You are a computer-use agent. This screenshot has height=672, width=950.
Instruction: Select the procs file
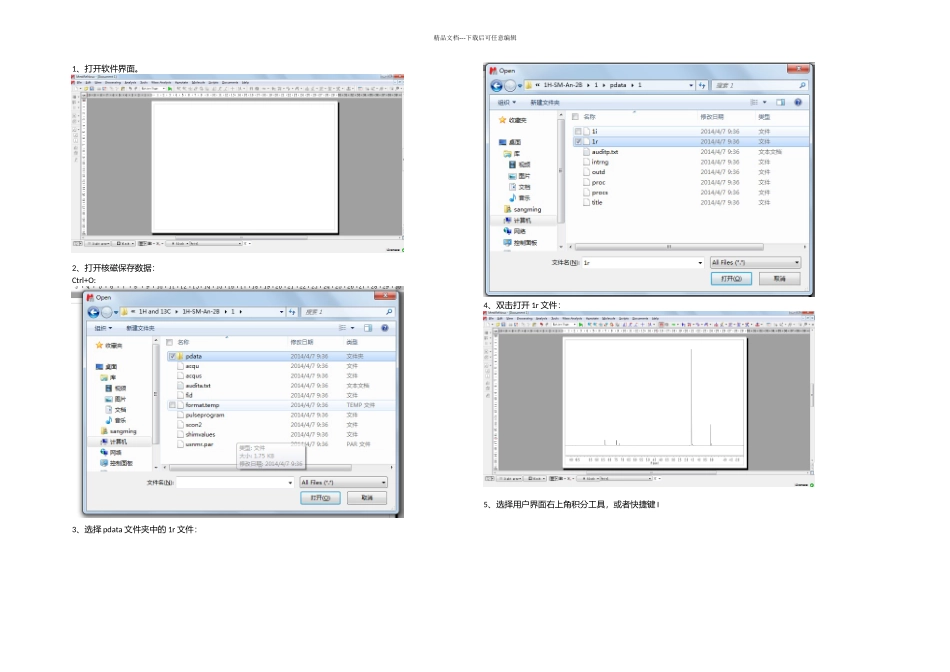tap(600, 192)
